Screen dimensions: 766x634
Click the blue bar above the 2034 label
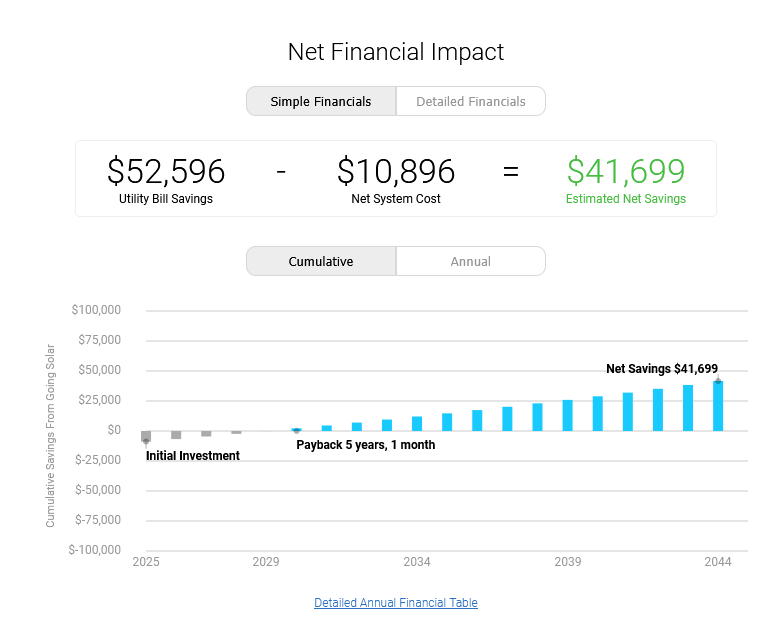417,423
